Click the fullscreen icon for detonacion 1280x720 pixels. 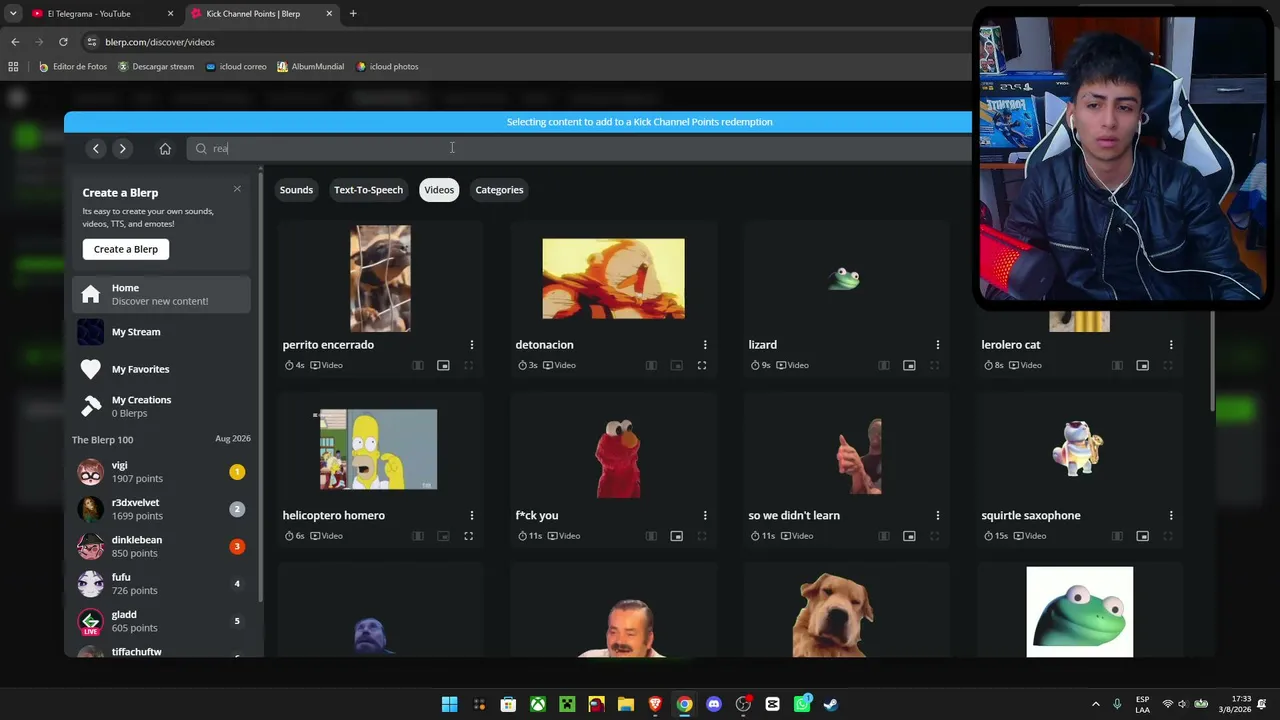702,366
